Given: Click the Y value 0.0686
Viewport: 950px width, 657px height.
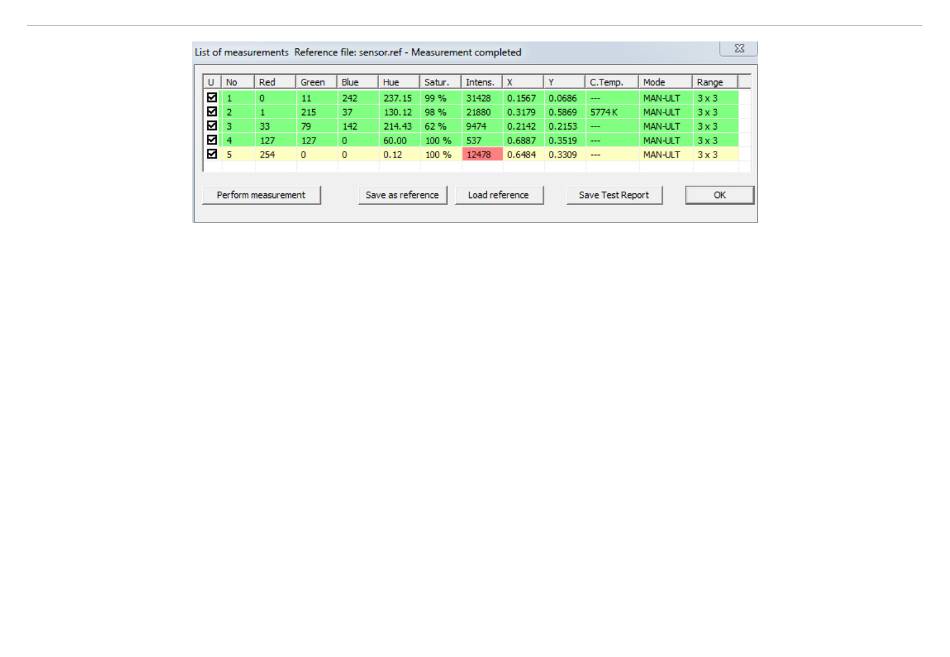Looking at the screenshot, I should (x=563, y=98).
